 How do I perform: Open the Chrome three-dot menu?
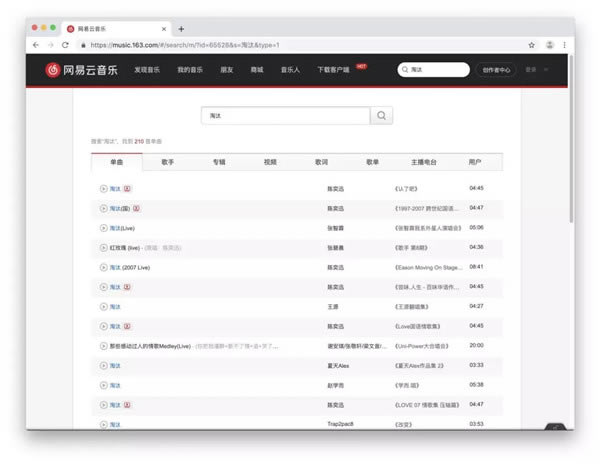pyautogui.click(x=565, y=45)
